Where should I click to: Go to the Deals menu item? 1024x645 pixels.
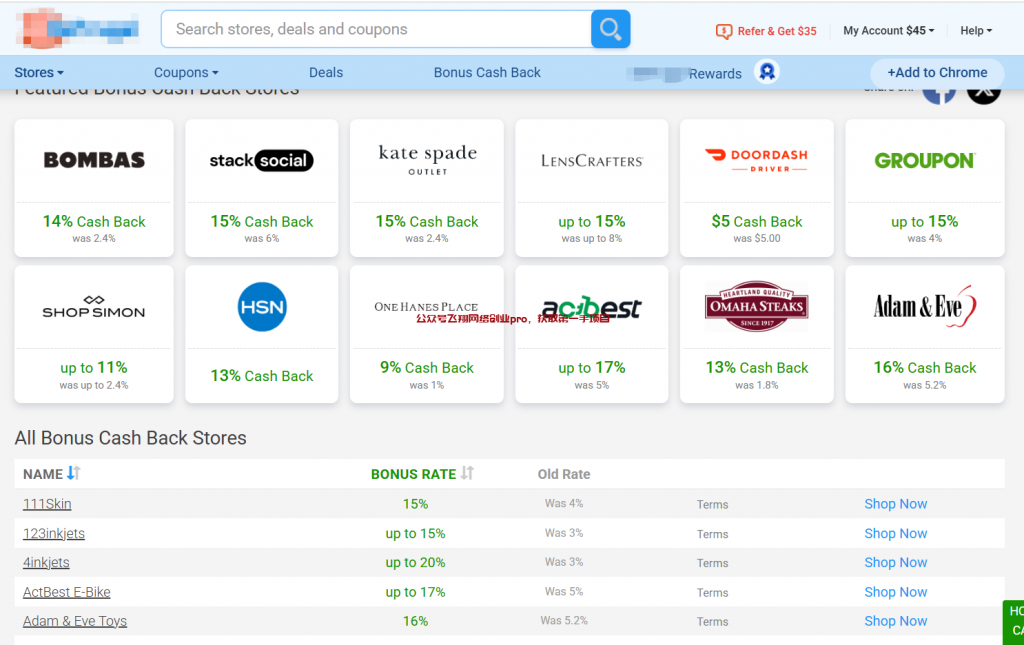click(x=326, y=73)
